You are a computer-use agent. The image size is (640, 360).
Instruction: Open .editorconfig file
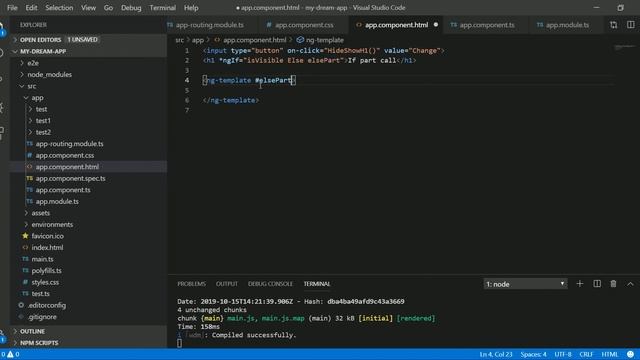88,305
